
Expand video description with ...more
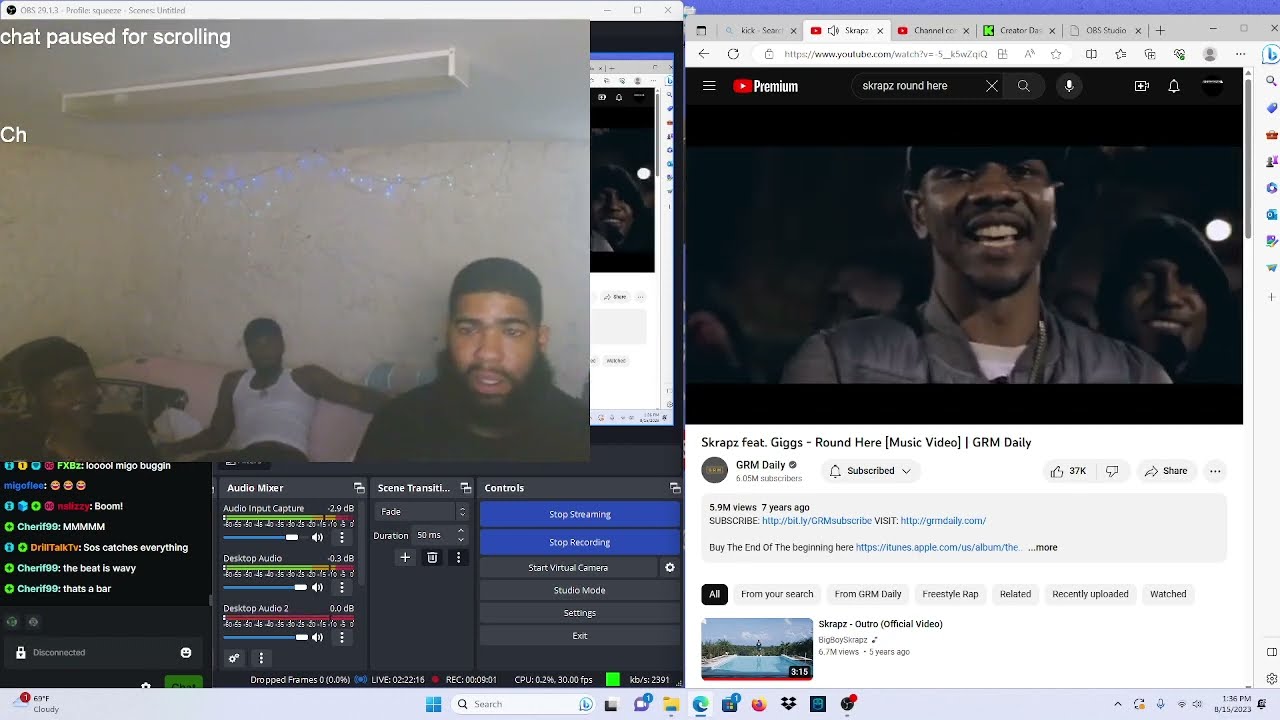click(1043, 547)
